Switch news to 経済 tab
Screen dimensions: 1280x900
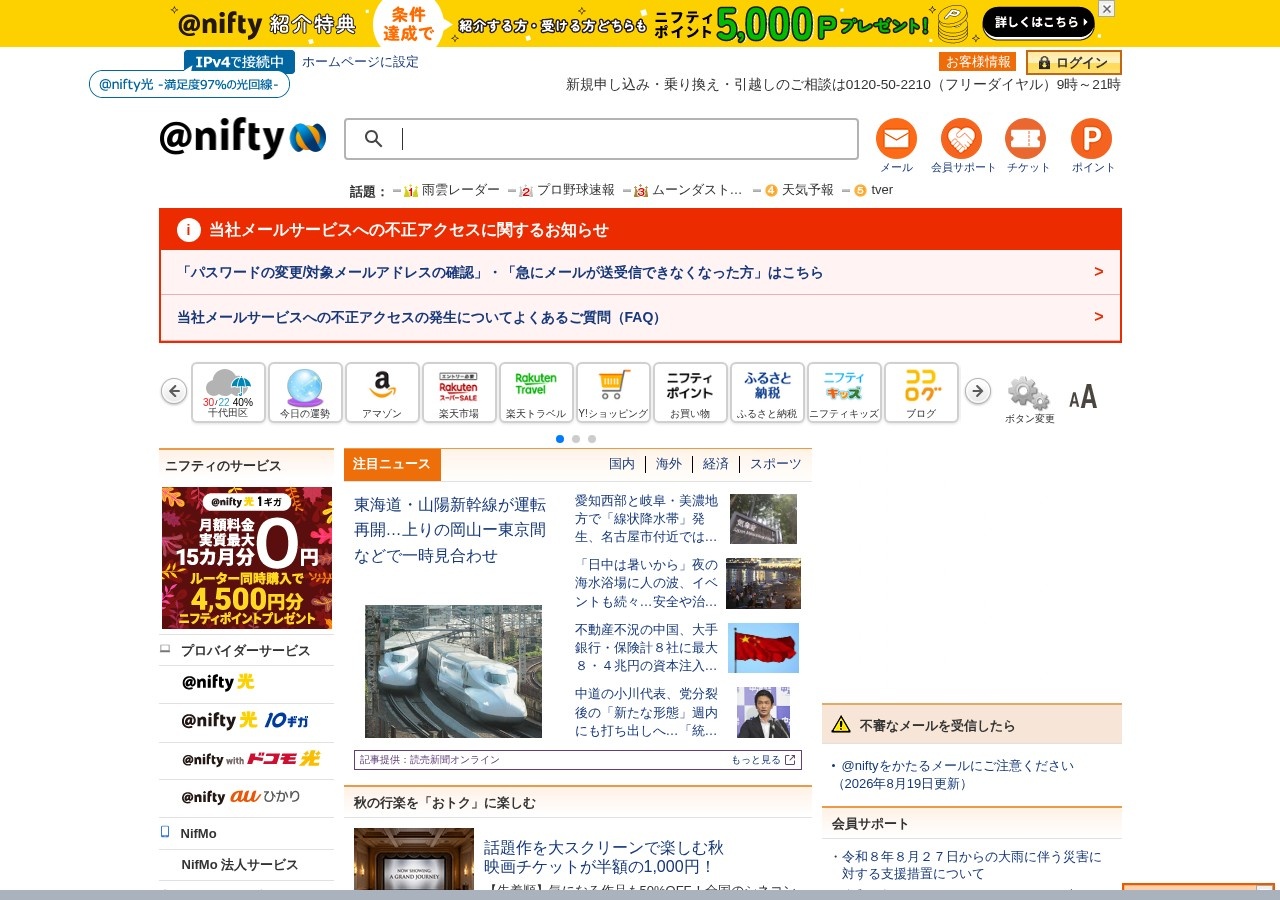(716, 464)
